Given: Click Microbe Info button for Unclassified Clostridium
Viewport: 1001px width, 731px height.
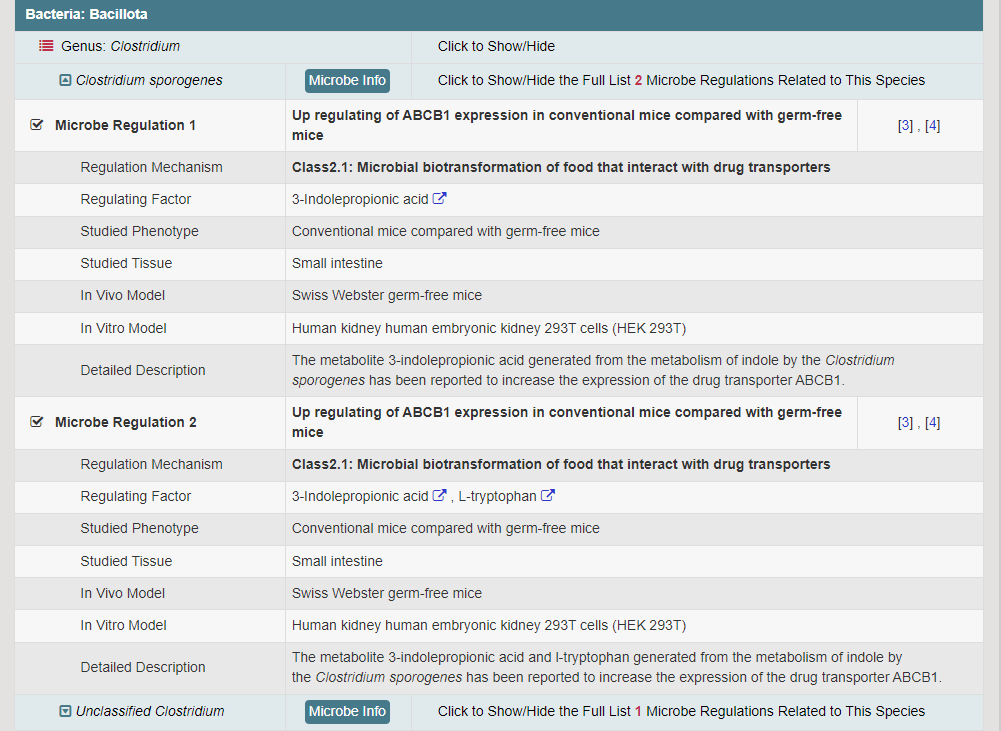Looking at the screenshot, I should click(x=347, y=711).
